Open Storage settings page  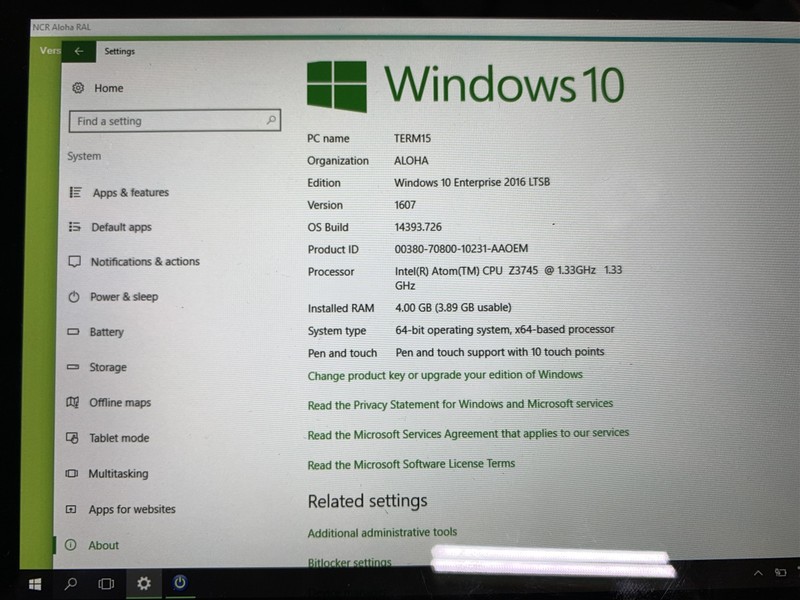point(108,367)
